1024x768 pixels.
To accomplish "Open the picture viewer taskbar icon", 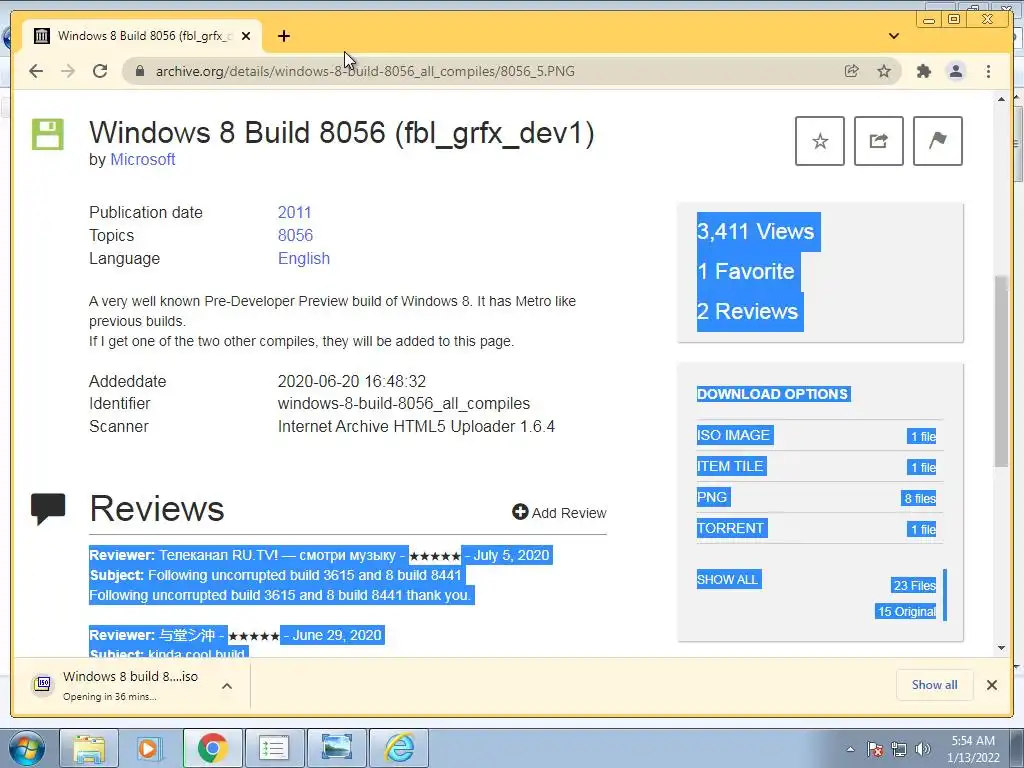I will (336, 748).
